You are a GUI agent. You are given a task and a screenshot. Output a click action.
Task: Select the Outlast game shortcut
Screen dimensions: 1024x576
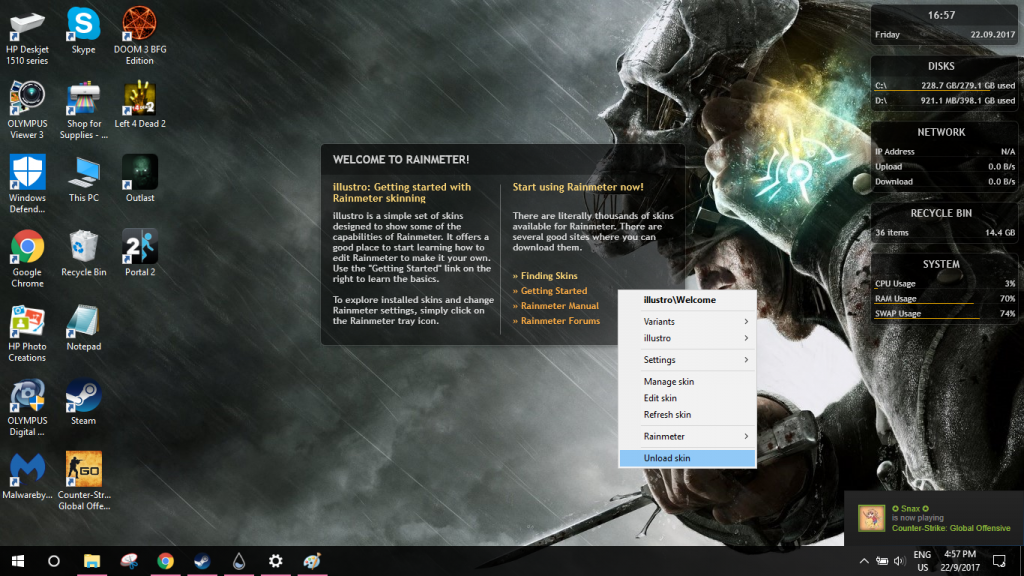140,179
